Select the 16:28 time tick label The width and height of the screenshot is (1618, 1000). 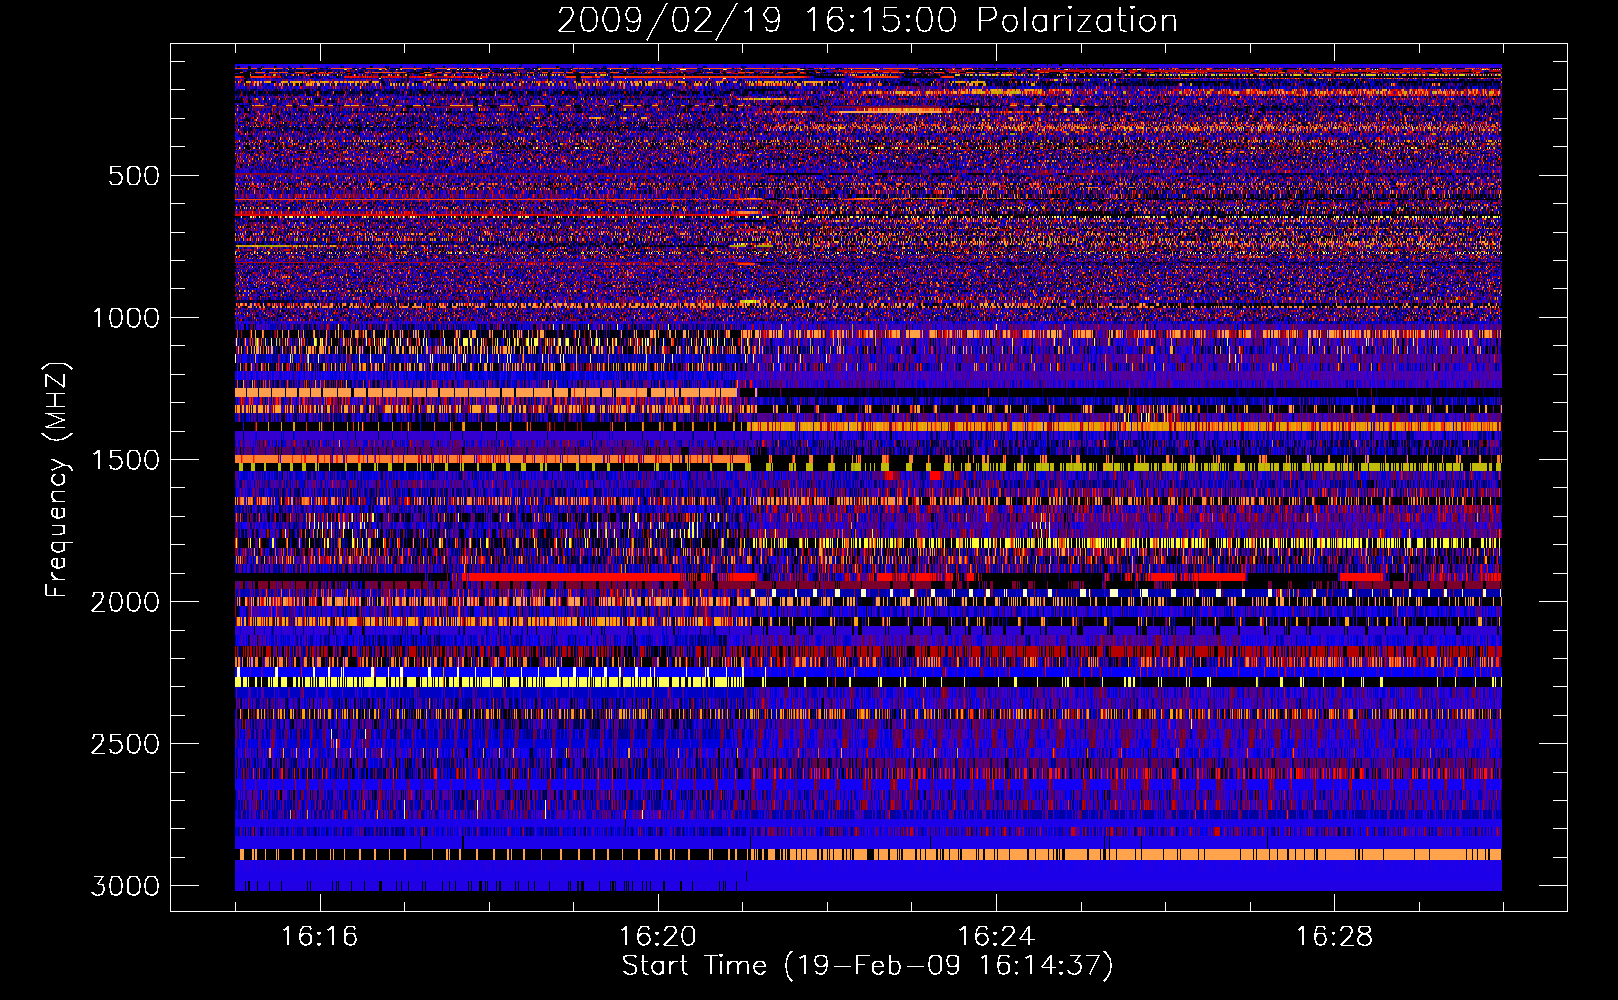coord(1334,937)
